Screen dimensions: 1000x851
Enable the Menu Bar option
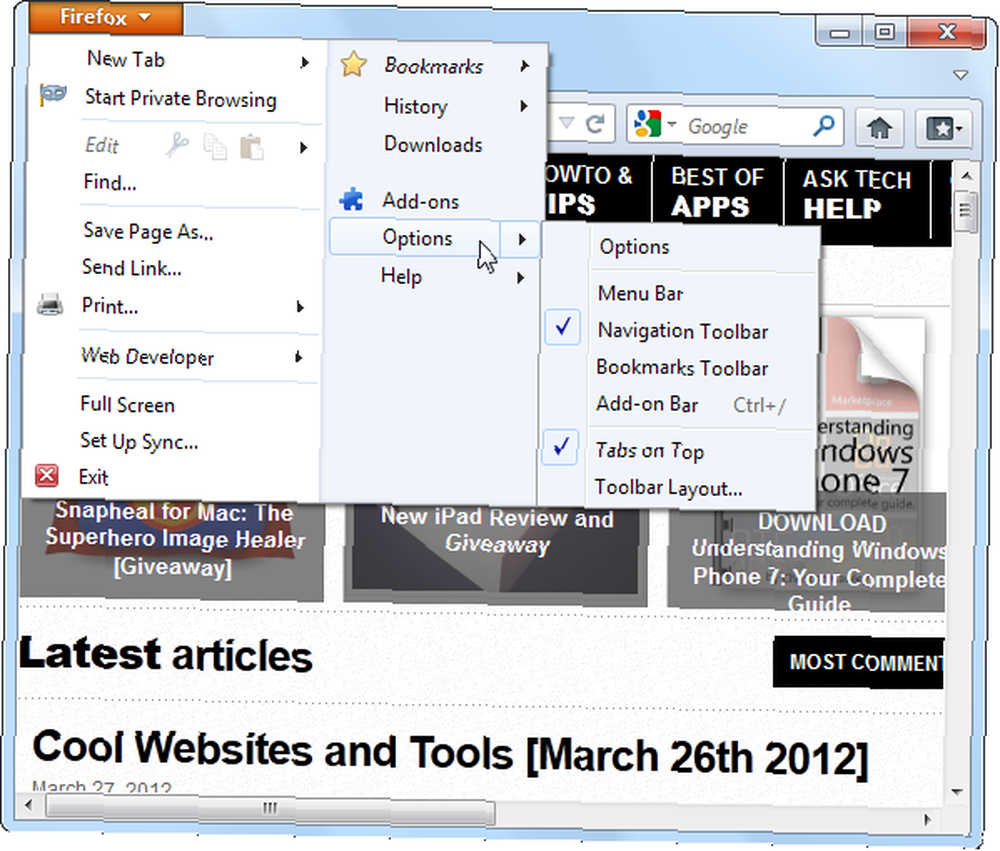pos(640,293)
